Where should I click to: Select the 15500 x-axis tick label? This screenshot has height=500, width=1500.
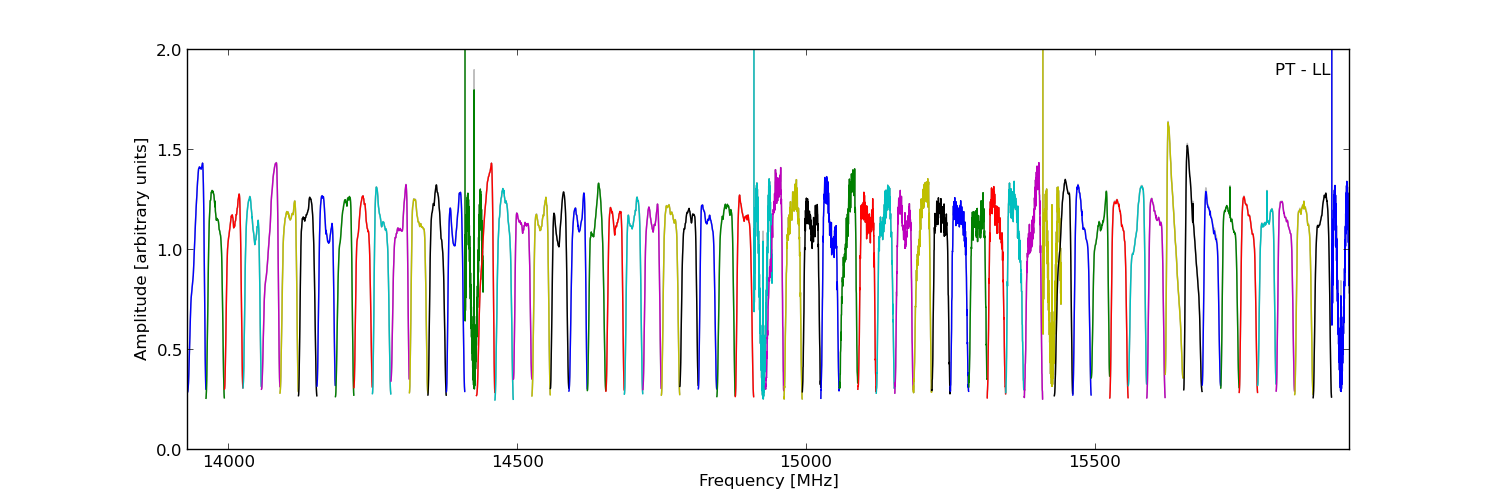click(1094, 463)
